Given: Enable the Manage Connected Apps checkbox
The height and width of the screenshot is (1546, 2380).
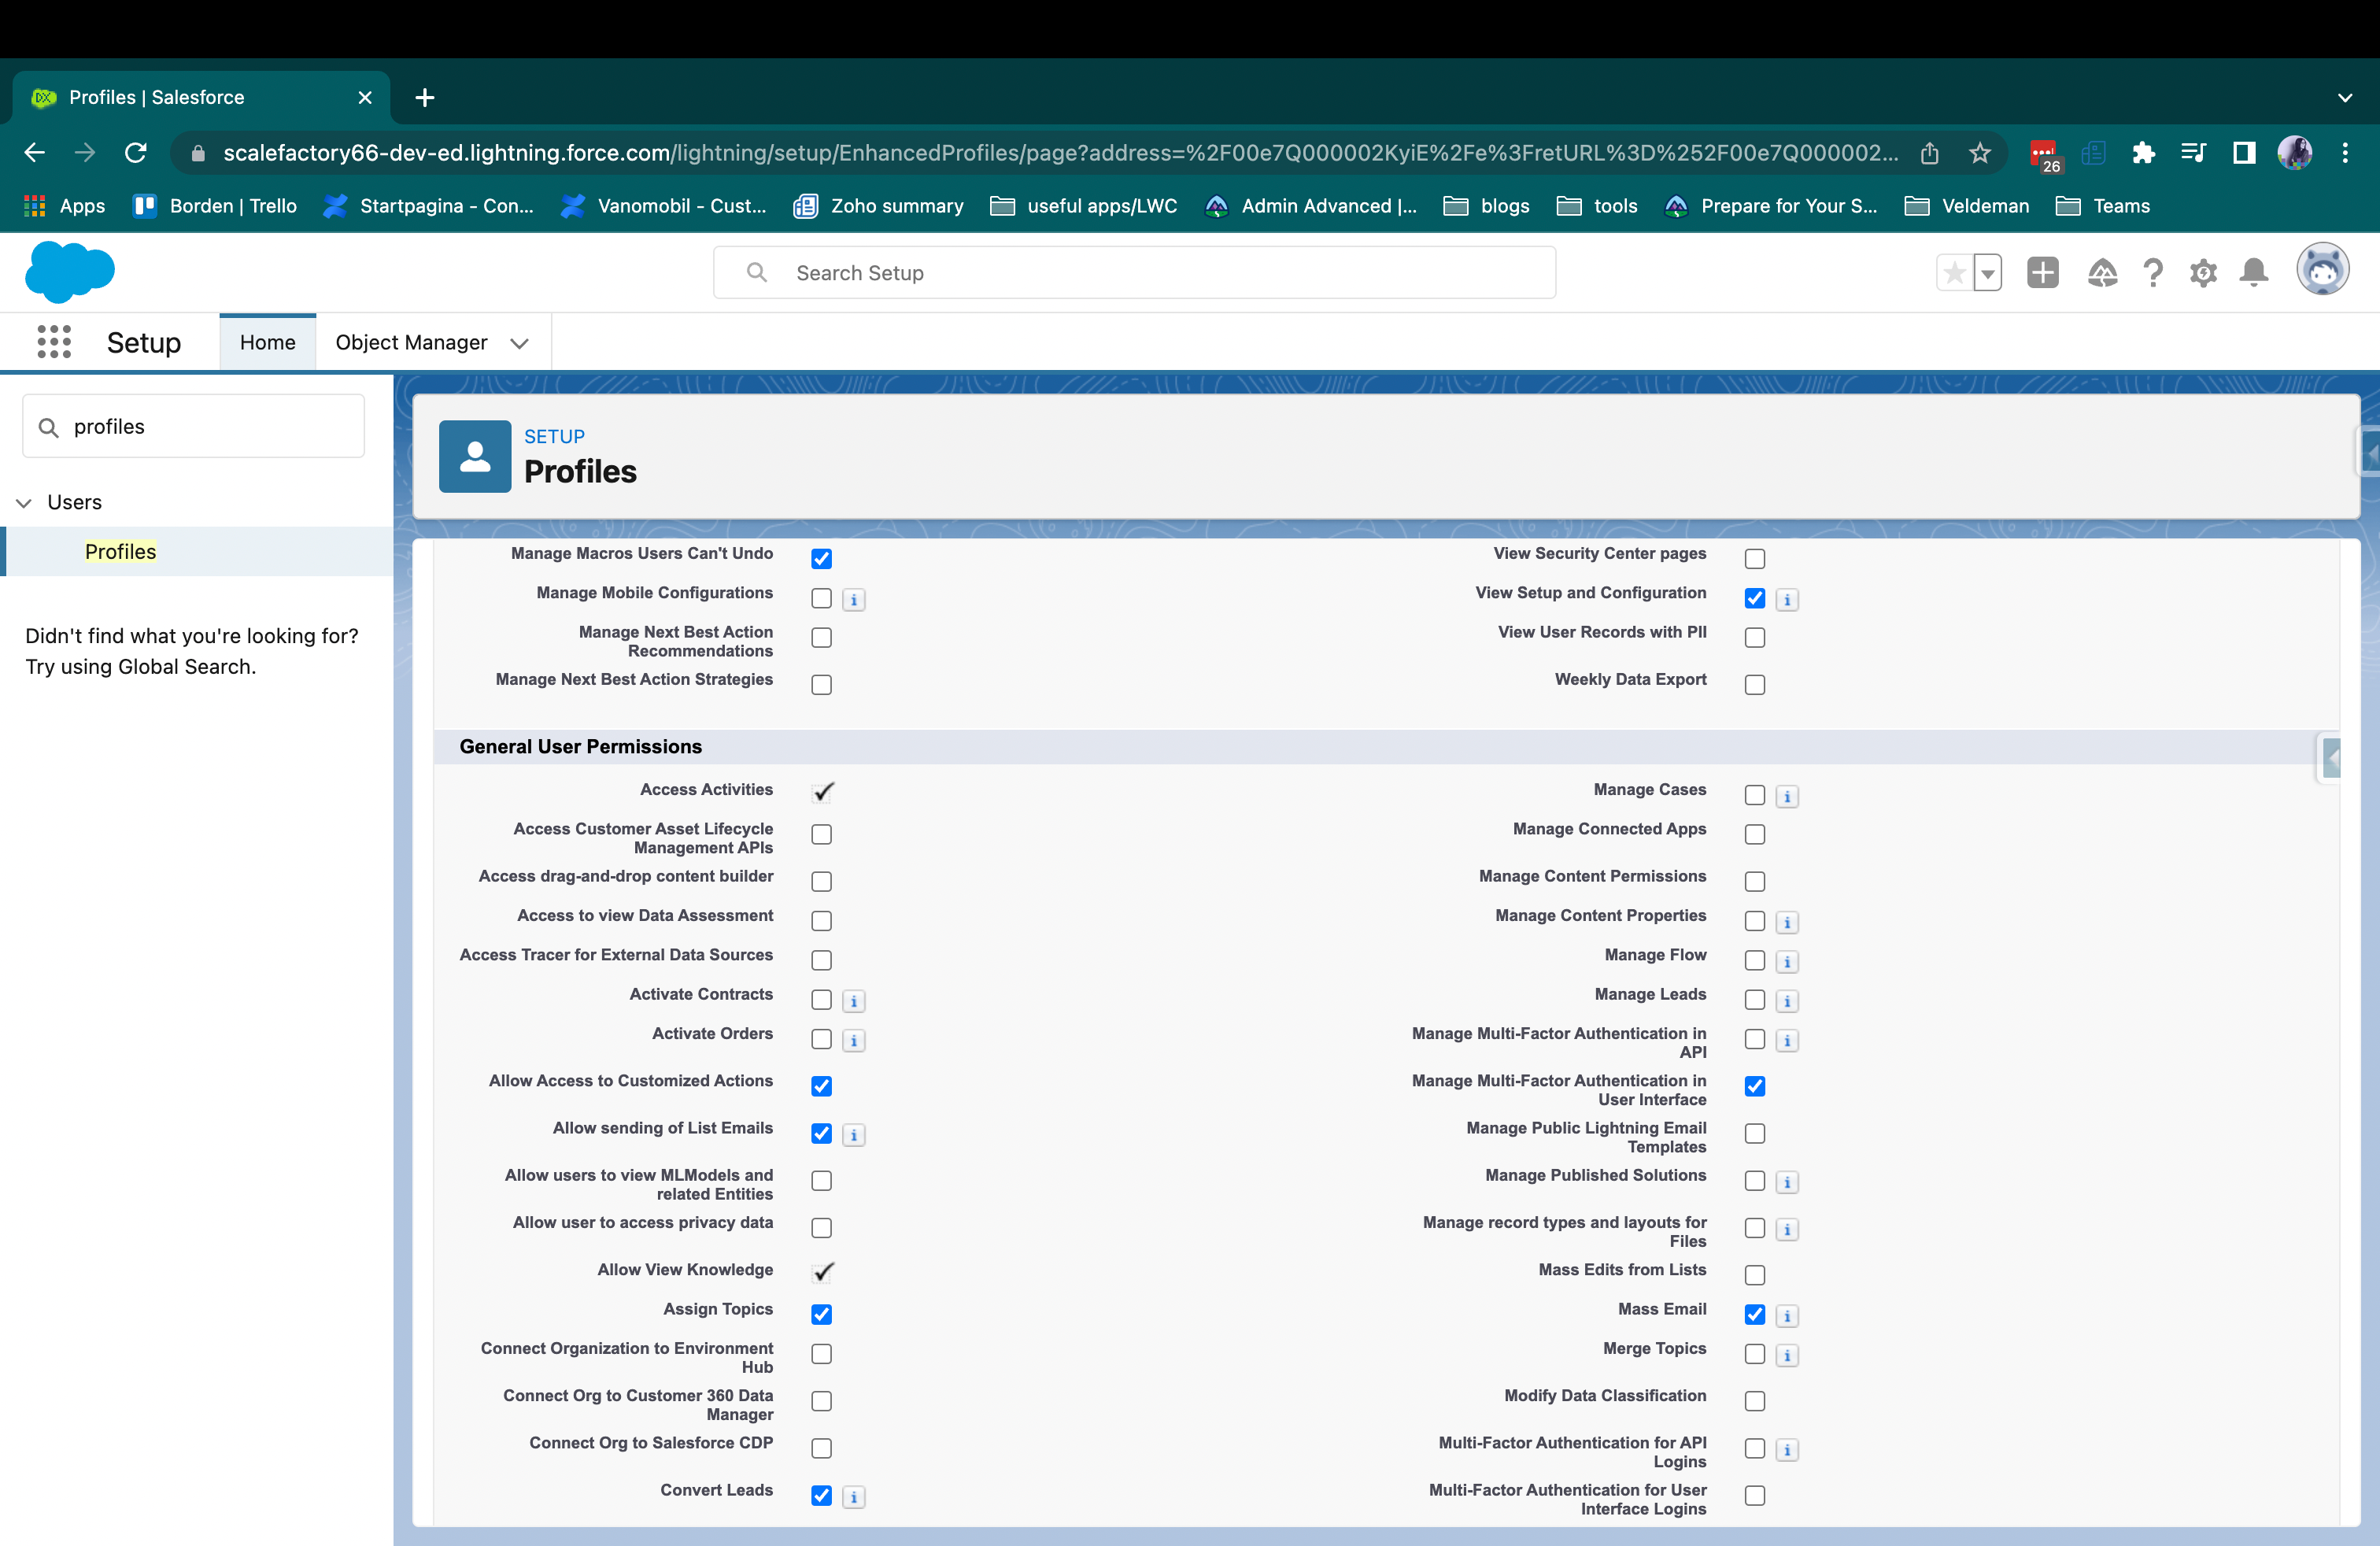Looking at the screenshot, I should click(x=1754, y=834).
